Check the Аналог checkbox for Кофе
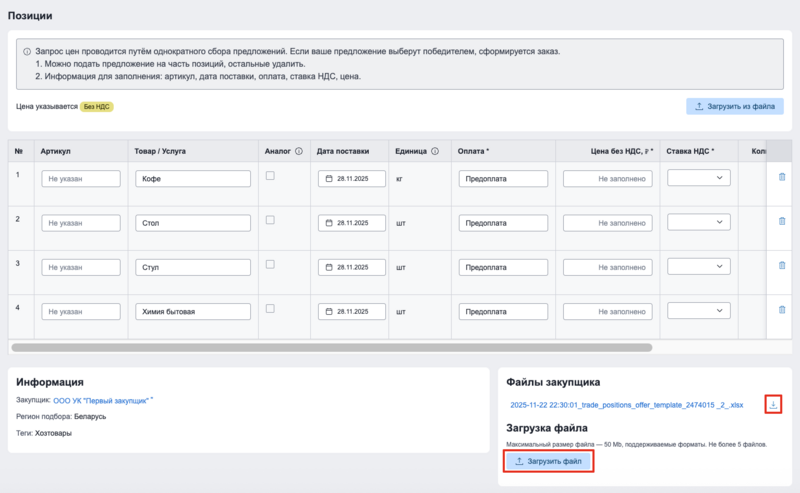The image size is (800, 493). click(x=270, y=176)
